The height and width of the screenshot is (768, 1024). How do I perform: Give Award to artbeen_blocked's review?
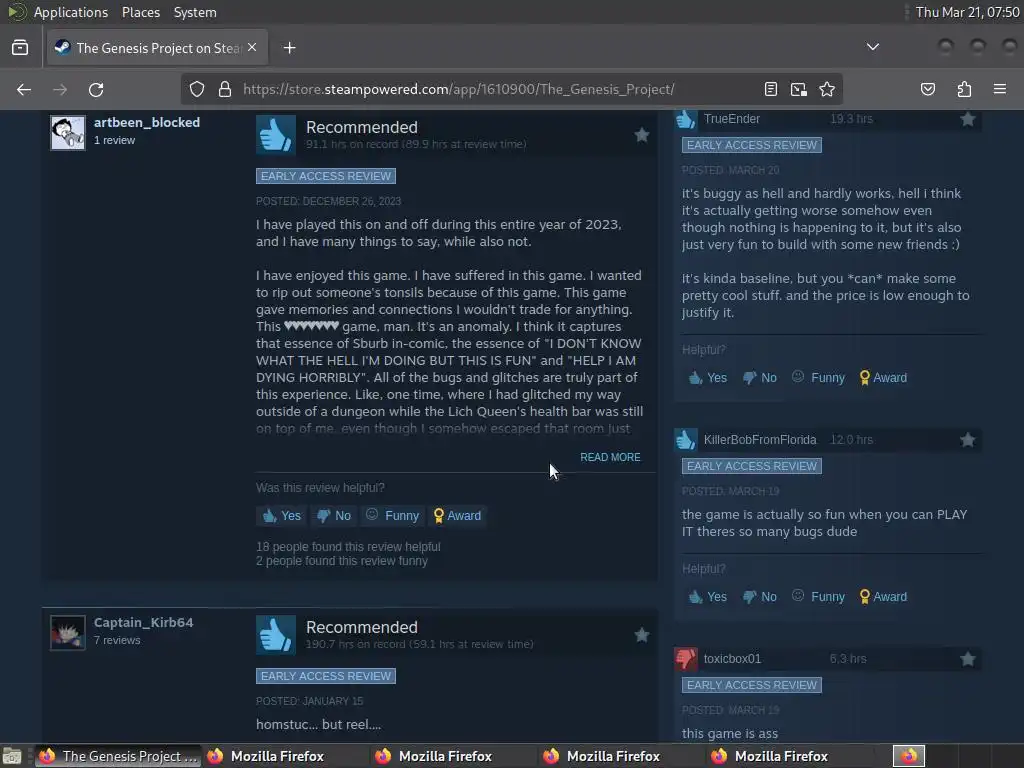(x=457, y=516)
